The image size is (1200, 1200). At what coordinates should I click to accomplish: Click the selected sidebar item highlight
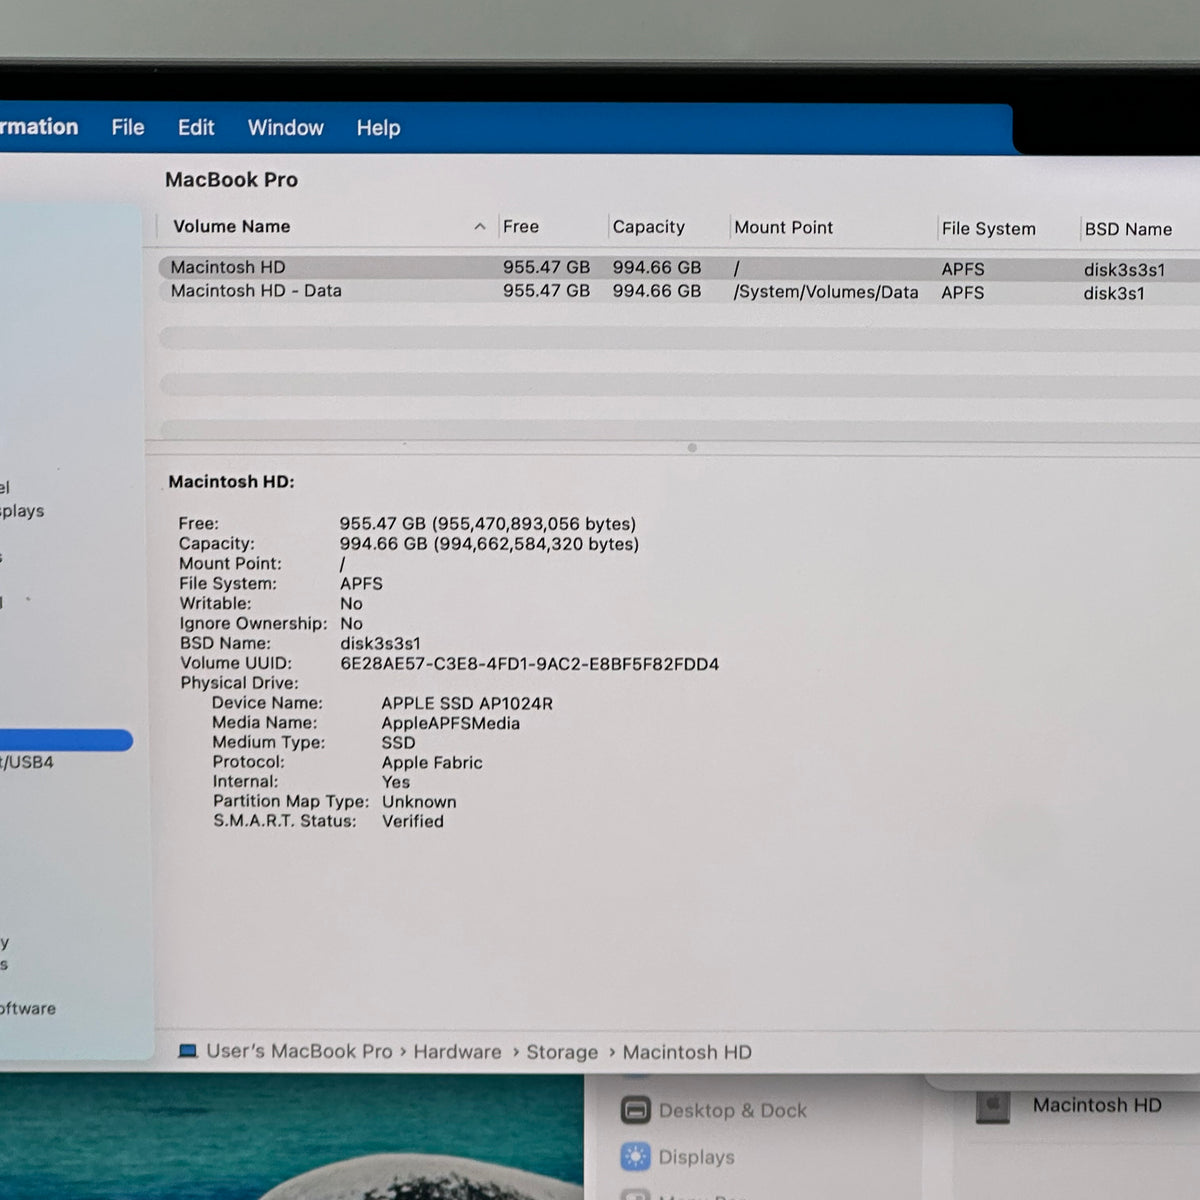coord(66,741)
